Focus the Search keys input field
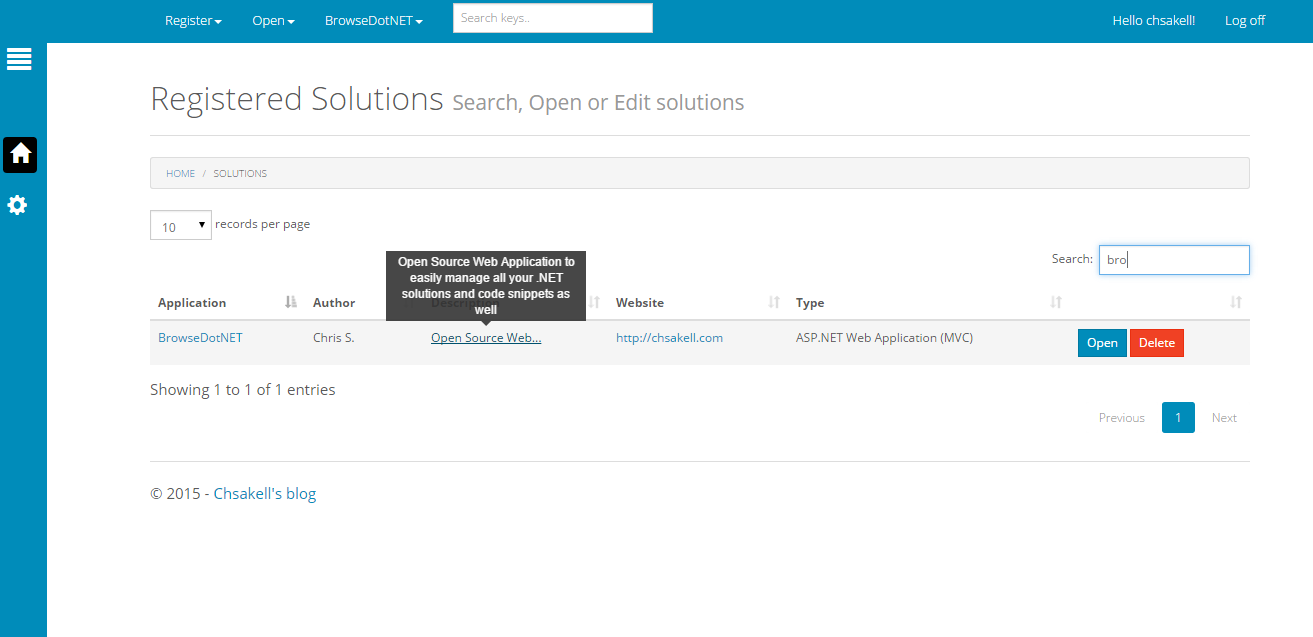 552,18
